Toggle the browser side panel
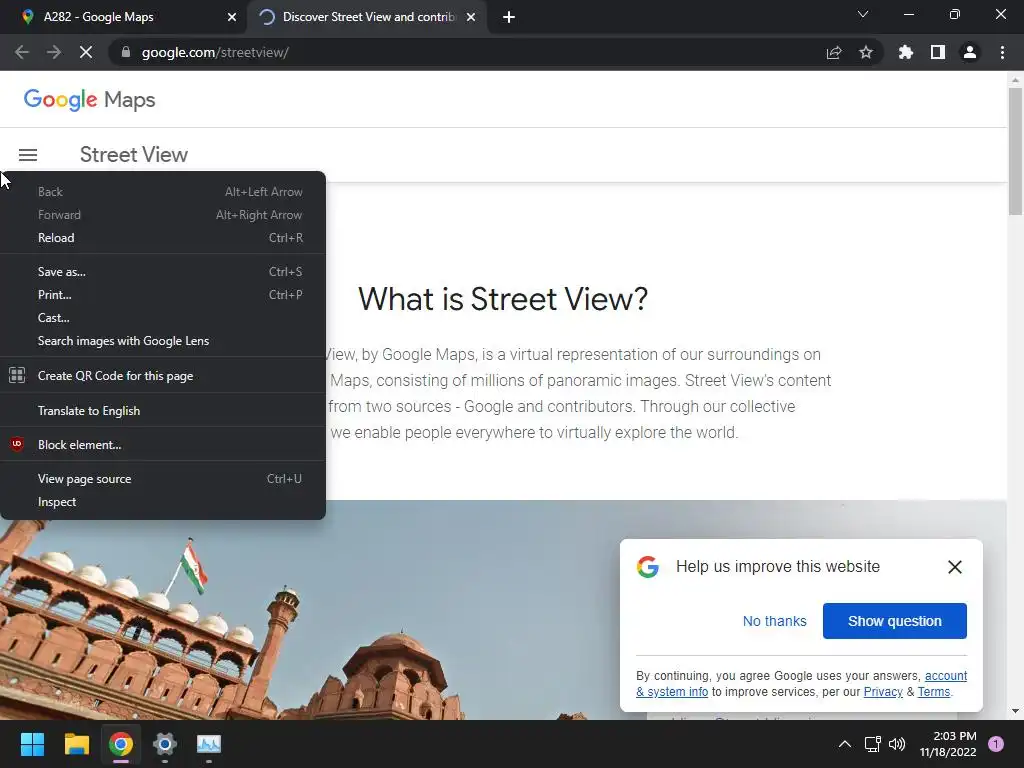1024x768 pixels. pos(938,52)
